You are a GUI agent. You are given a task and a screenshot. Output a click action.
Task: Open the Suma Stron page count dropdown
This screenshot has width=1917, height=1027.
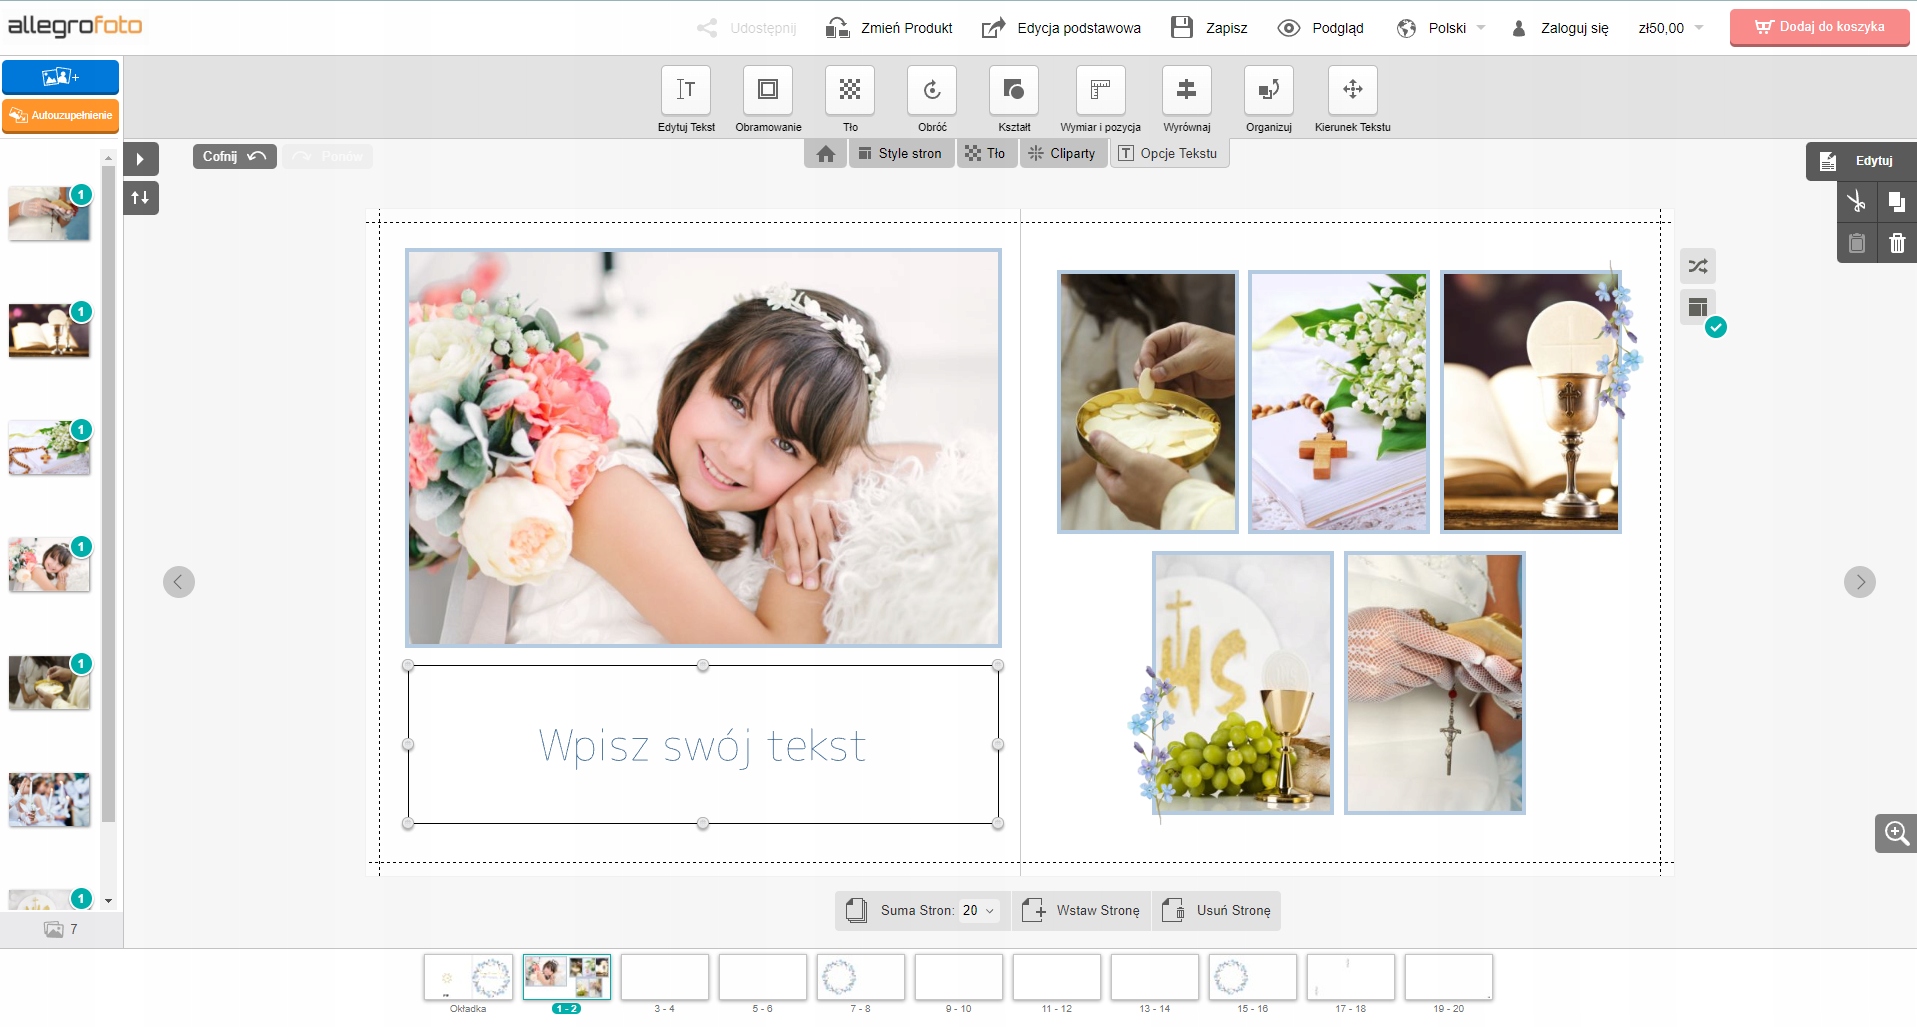(978, 910)
